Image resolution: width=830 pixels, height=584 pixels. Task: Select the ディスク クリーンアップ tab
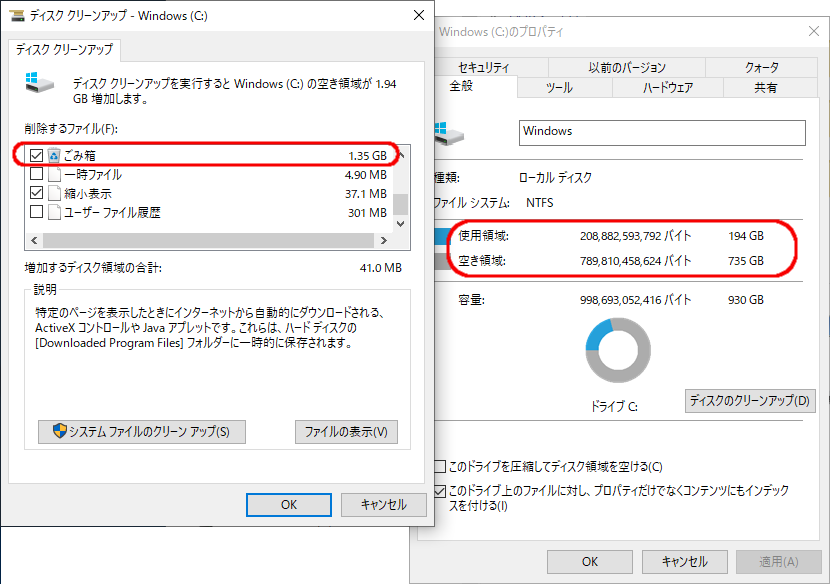(64, 50)
